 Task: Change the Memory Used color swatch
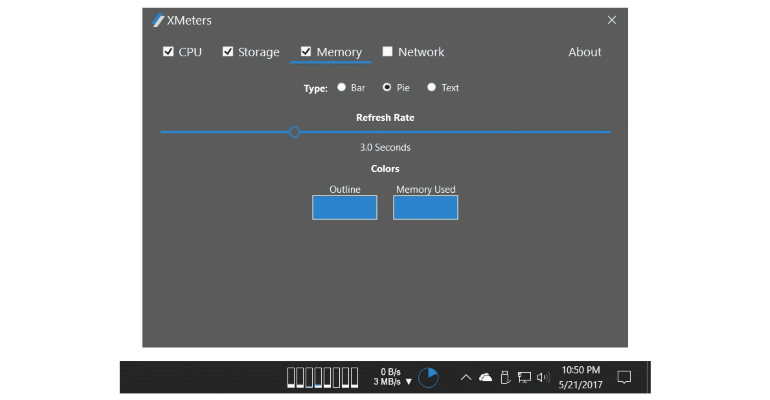click(426, 208)
